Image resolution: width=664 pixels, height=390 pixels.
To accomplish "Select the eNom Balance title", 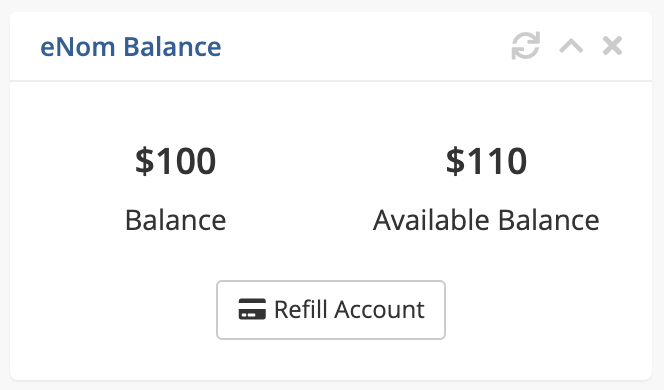I will (130, 46).
